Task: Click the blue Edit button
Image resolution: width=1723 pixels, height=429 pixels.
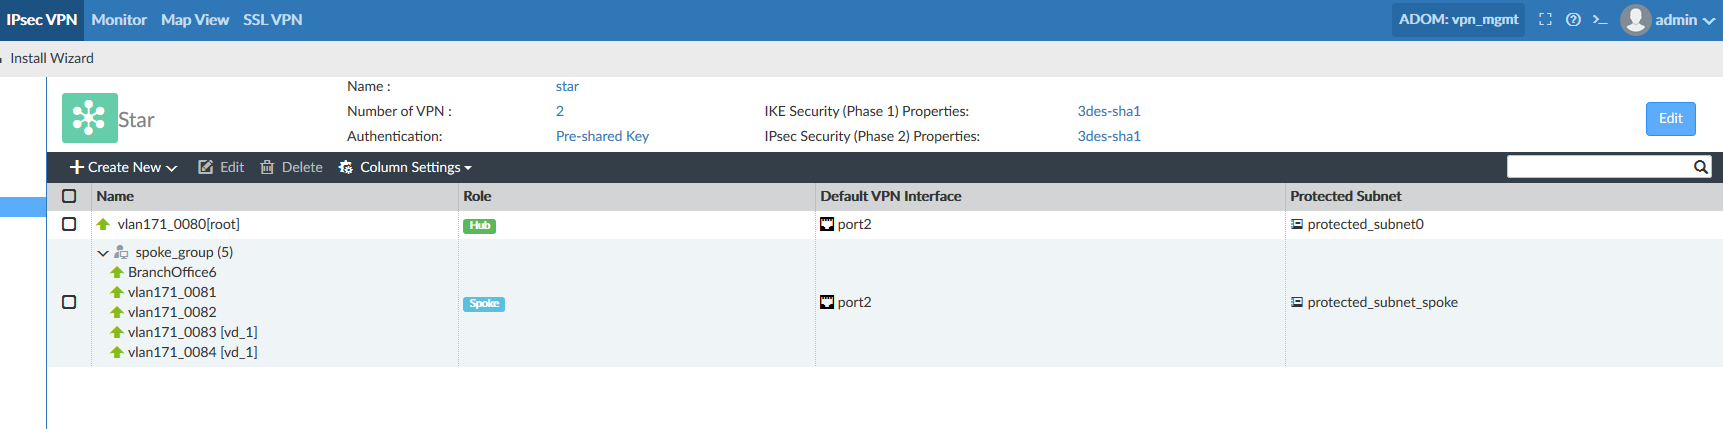Action: (1670, 119)
